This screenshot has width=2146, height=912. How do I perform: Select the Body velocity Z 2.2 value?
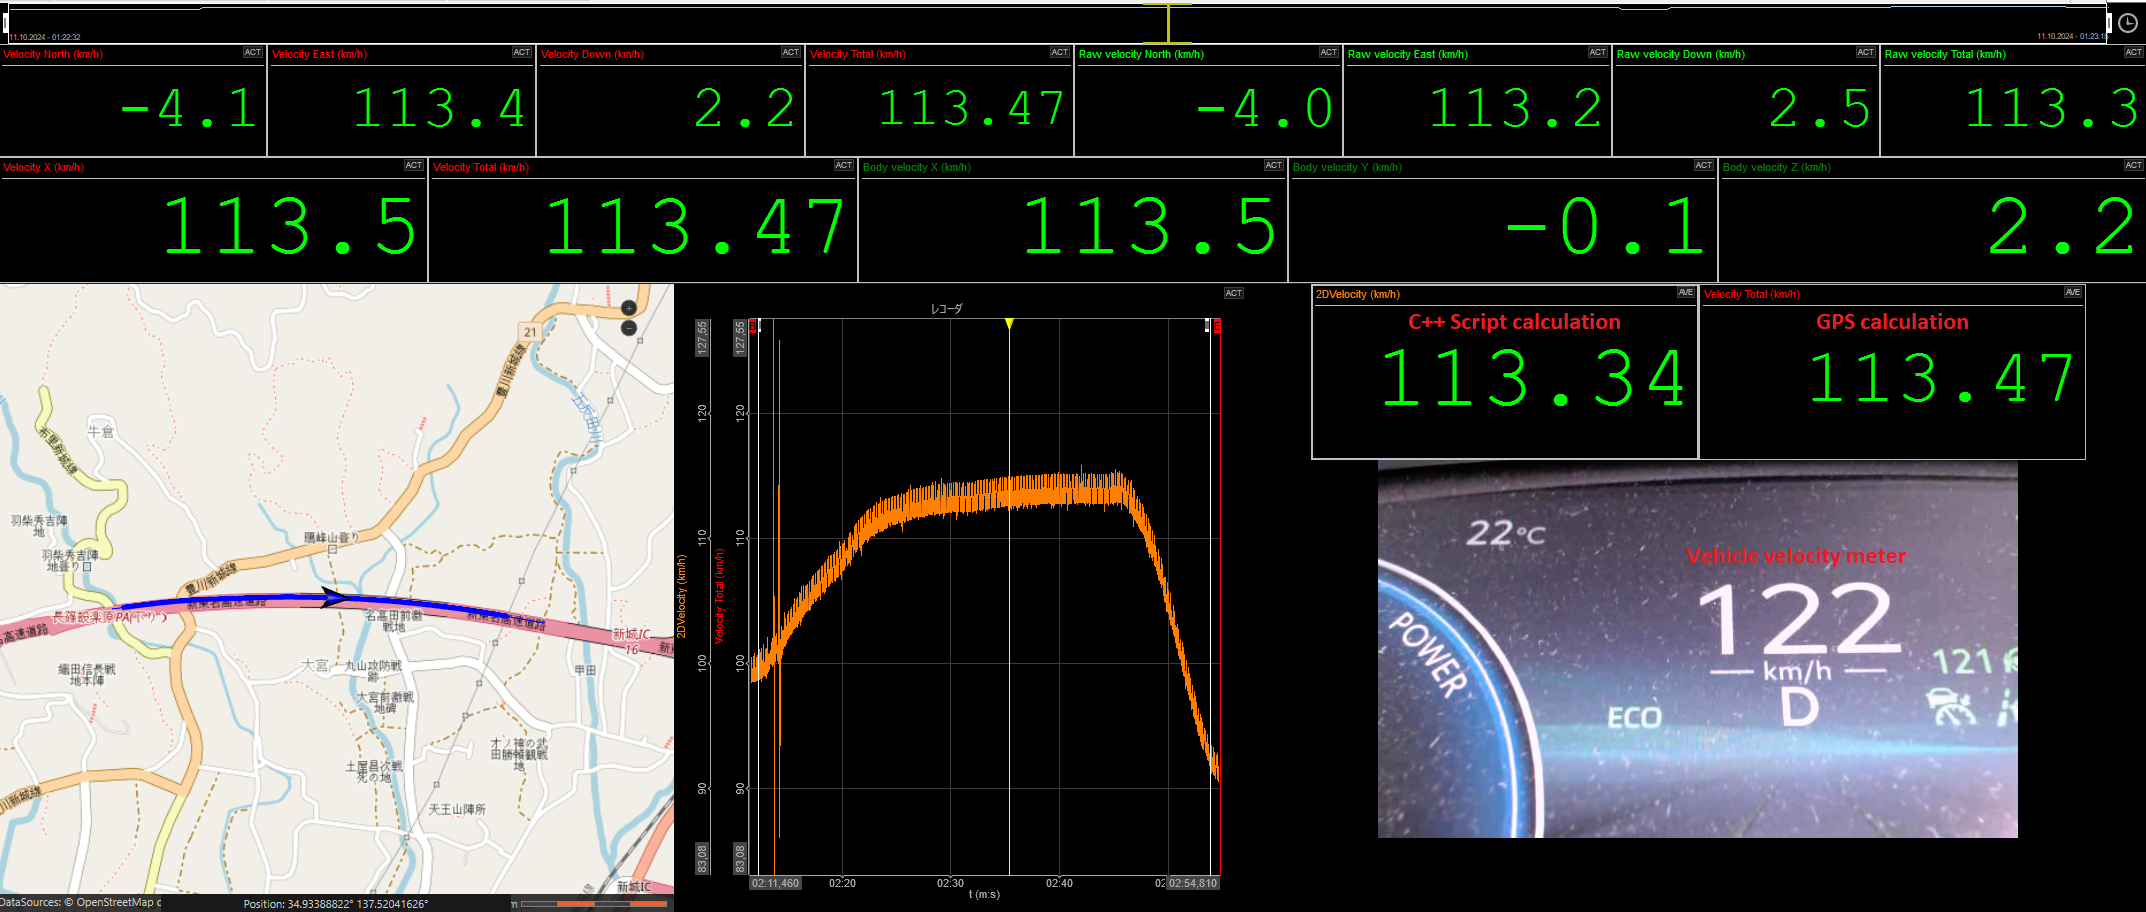point(2062,227)
